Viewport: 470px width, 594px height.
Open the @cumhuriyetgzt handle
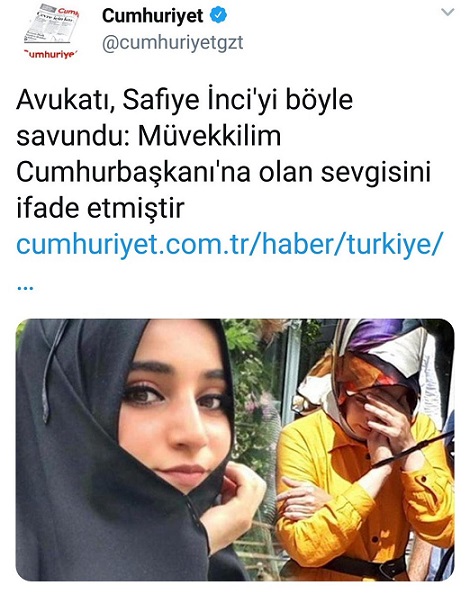[172, 43]
